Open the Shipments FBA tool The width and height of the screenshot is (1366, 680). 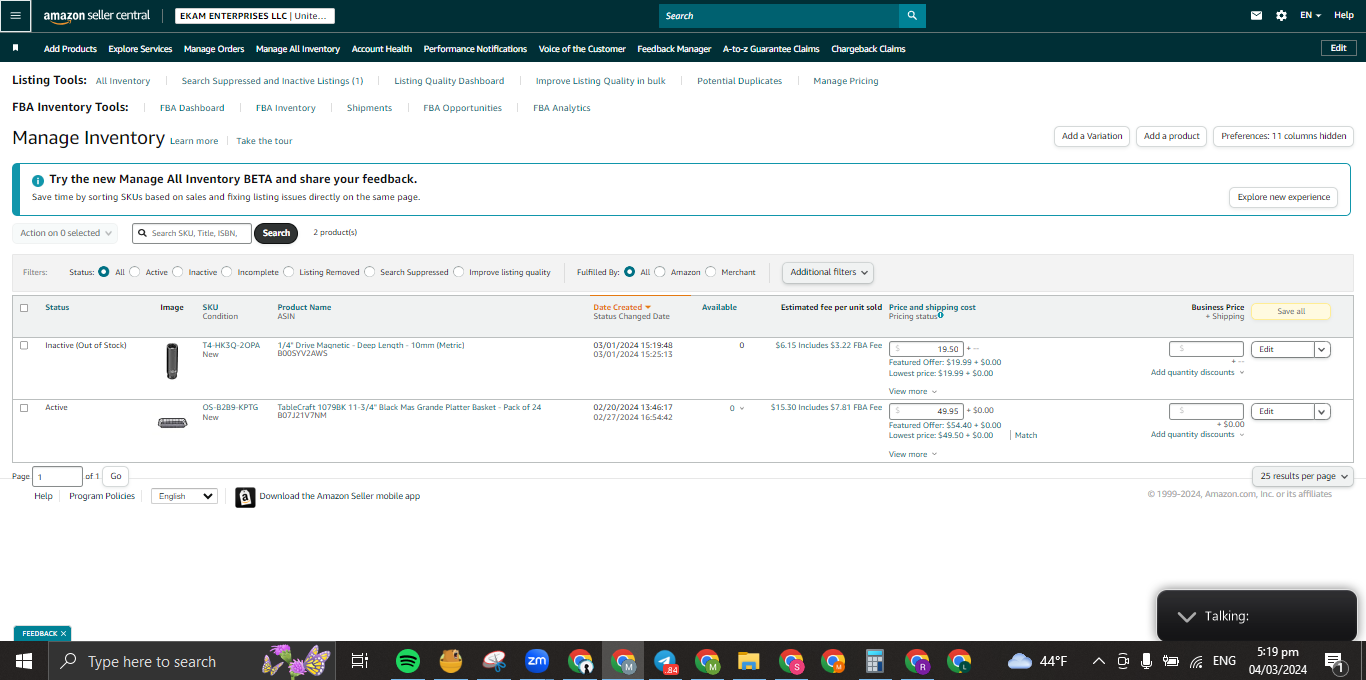point(369,108)
